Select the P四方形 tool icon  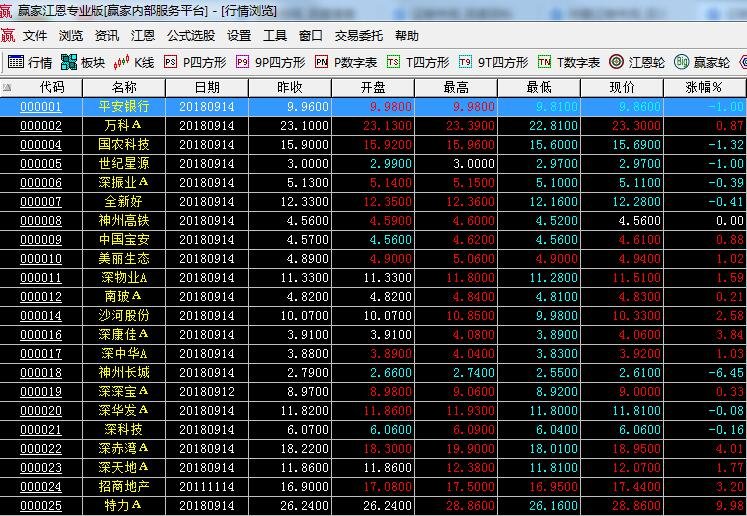click(171, 62)
